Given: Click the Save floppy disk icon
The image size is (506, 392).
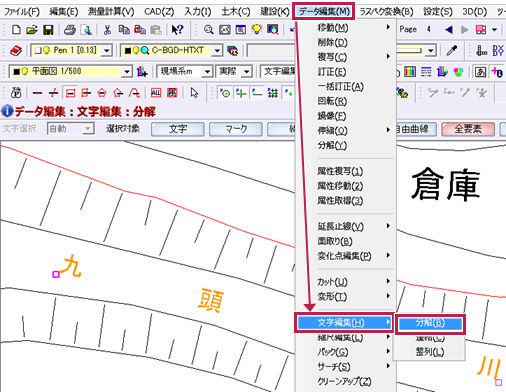Looking at the screenshot, I should [48, 30].
